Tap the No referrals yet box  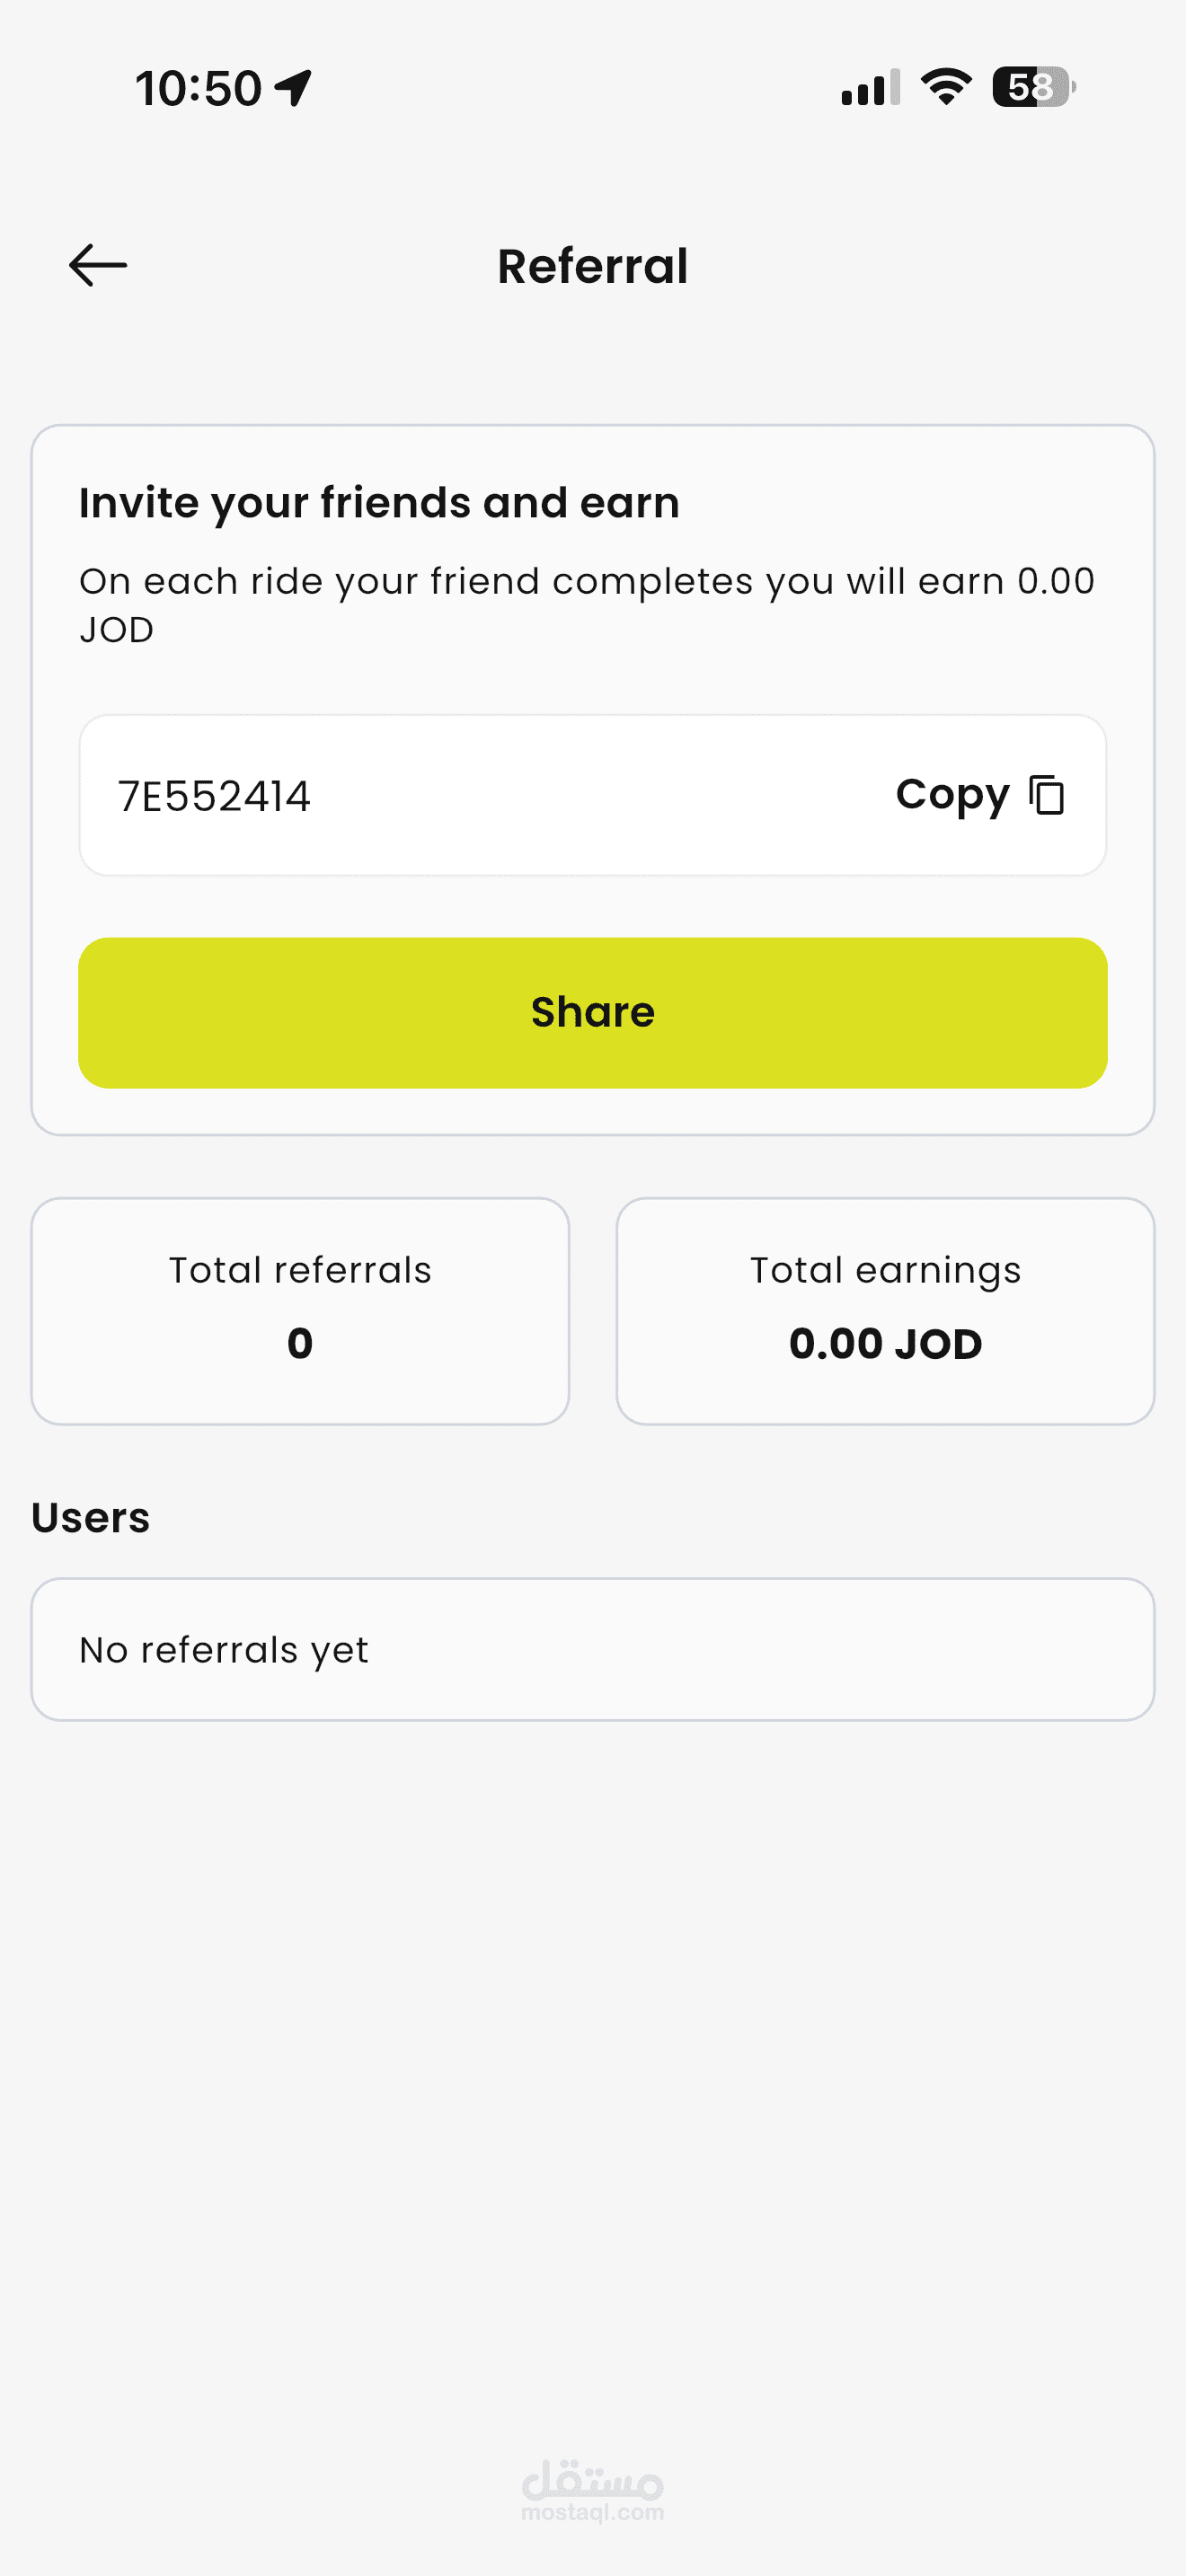[593, 1650]
